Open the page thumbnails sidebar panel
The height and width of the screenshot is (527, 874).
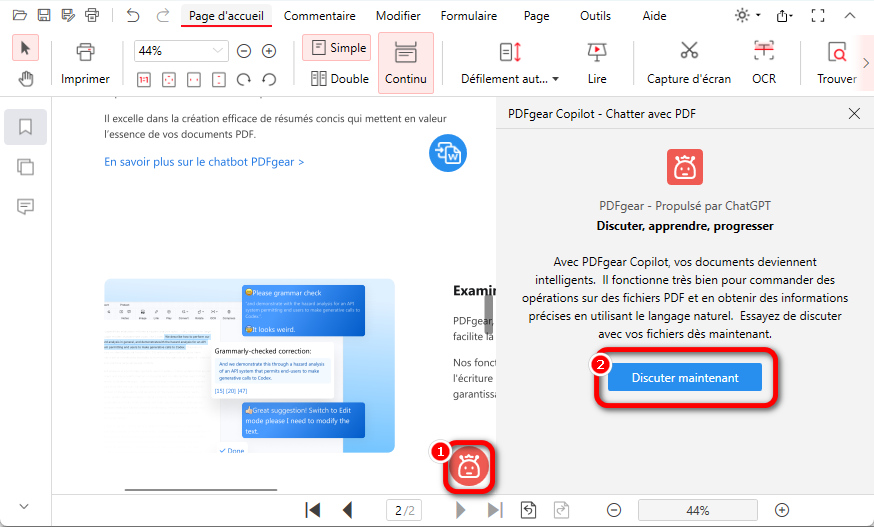click(x=26, y=167)
